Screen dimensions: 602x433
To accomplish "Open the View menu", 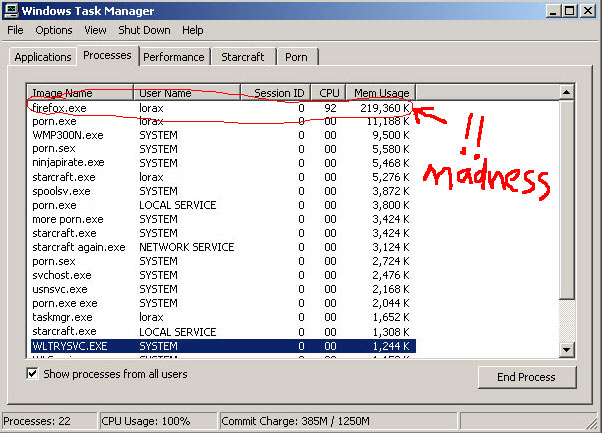I will point(95,30).
